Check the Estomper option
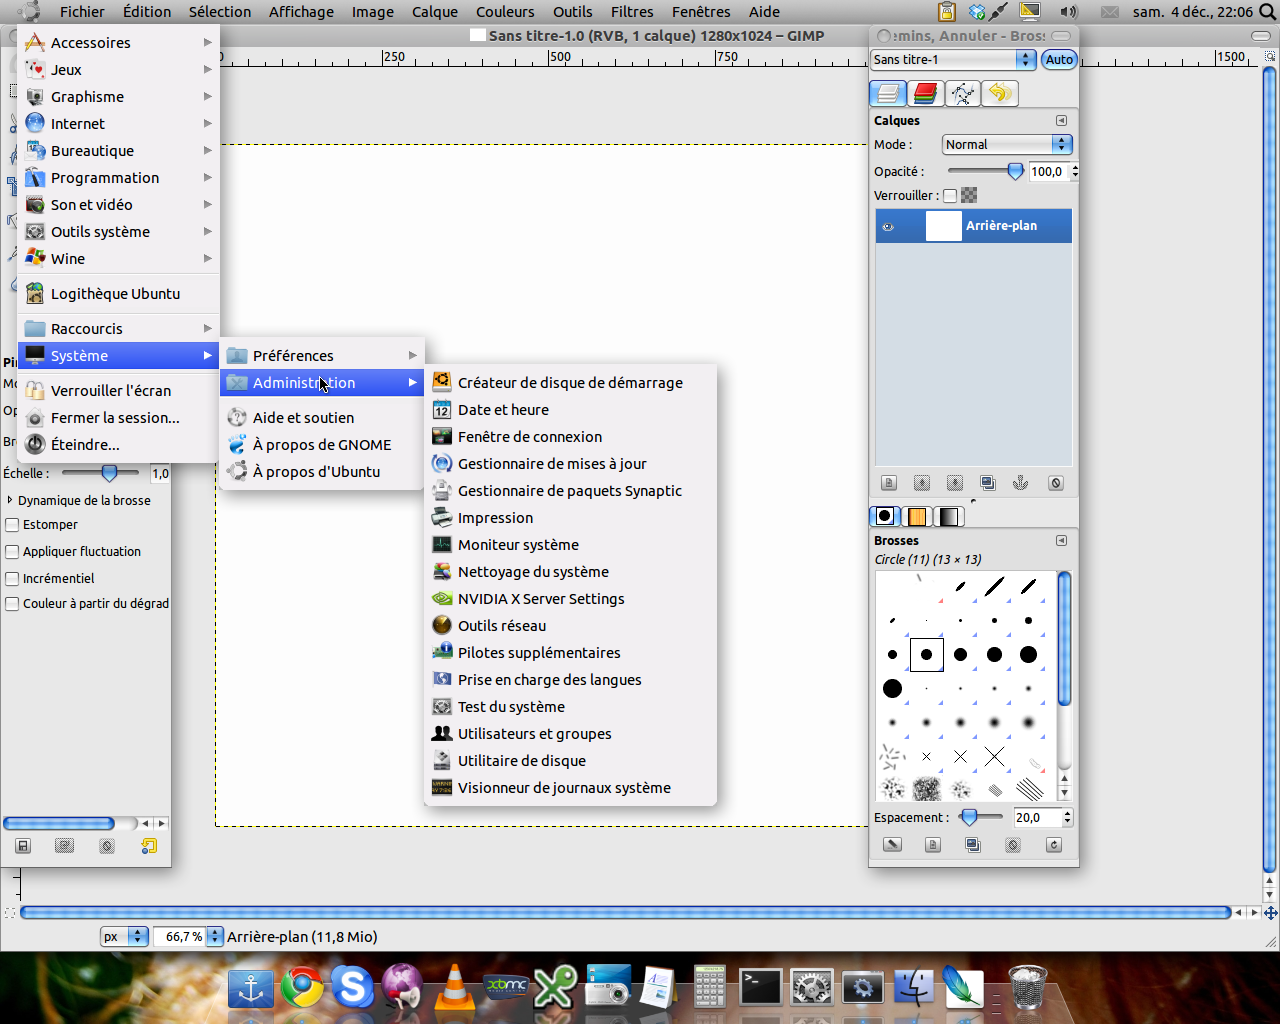The width and height of the screenshot is (1280, 1024). coord(11,524)
